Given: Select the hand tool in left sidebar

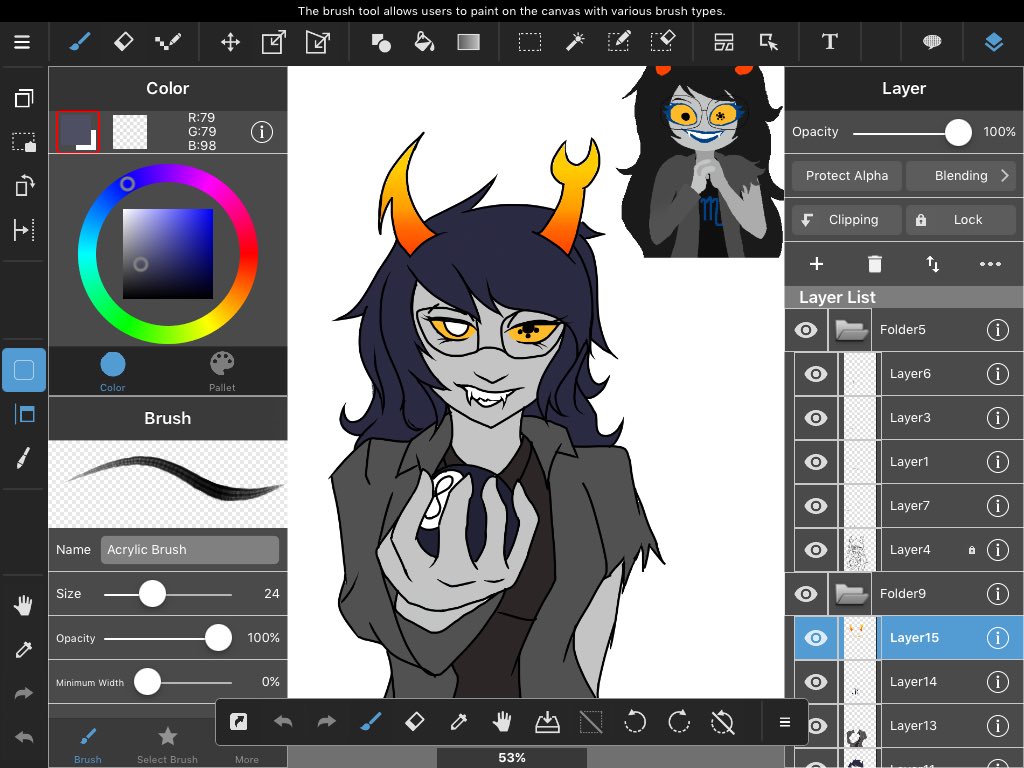Looking at the screenshot, I should [24, 605].
